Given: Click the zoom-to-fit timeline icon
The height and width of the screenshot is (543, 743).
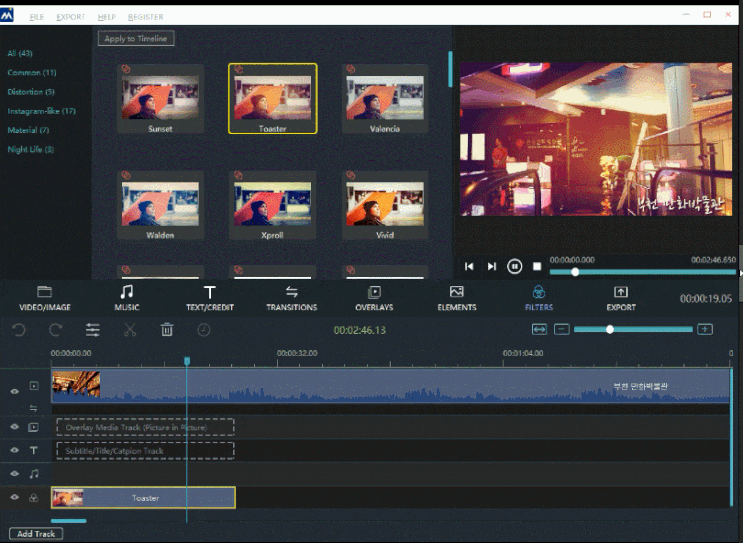Looking at the screenshot, I should [539, 329].
